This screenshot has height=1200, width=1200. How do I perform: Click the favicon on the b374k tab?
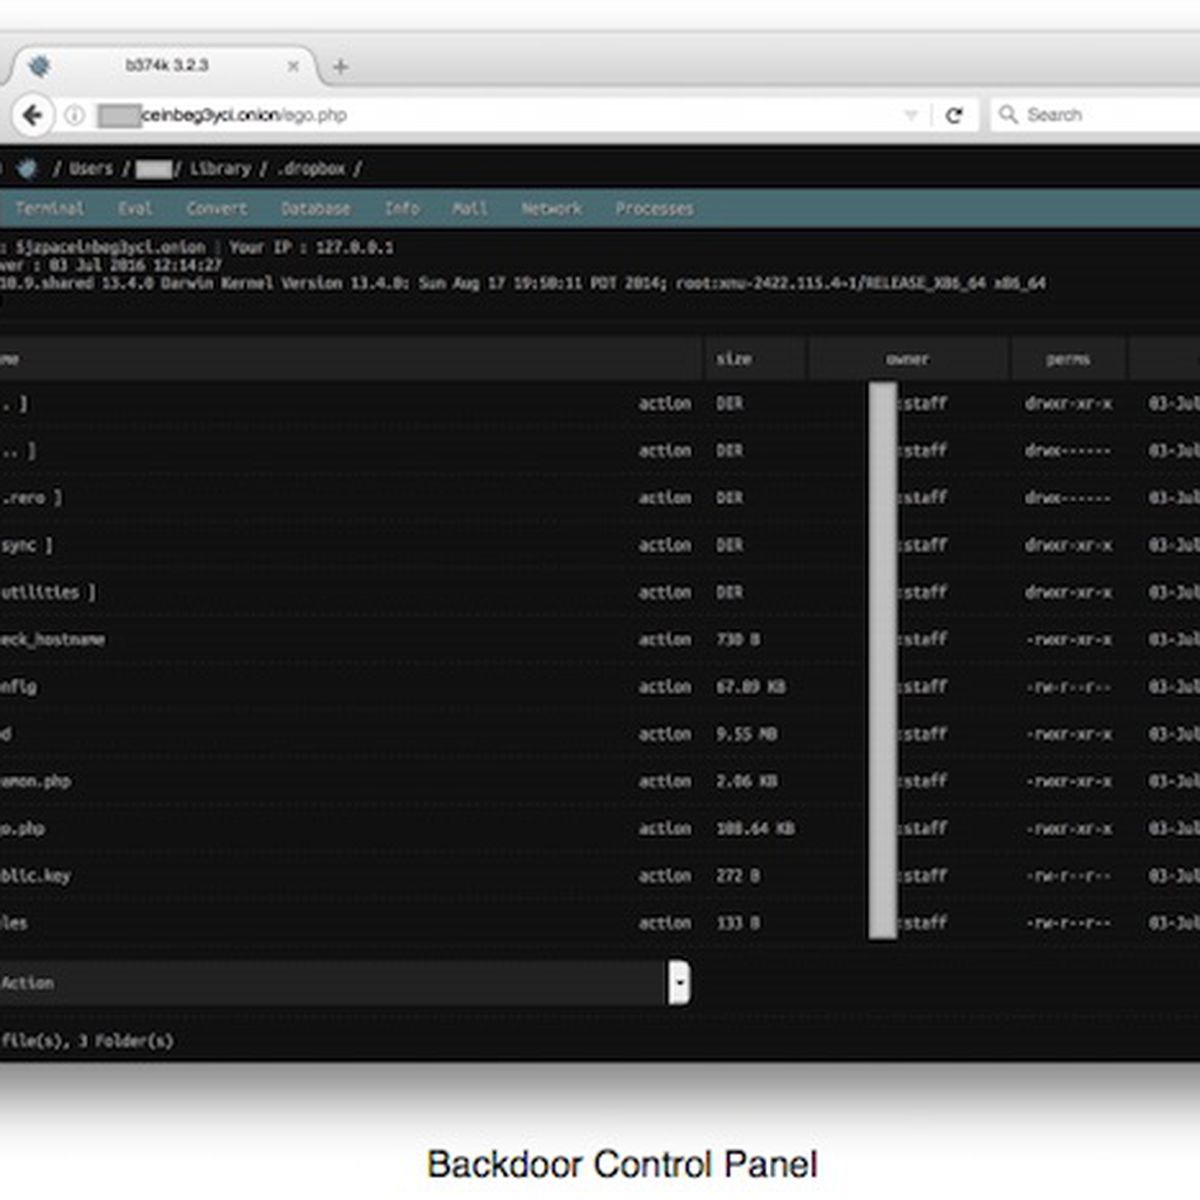coord(40,67)
